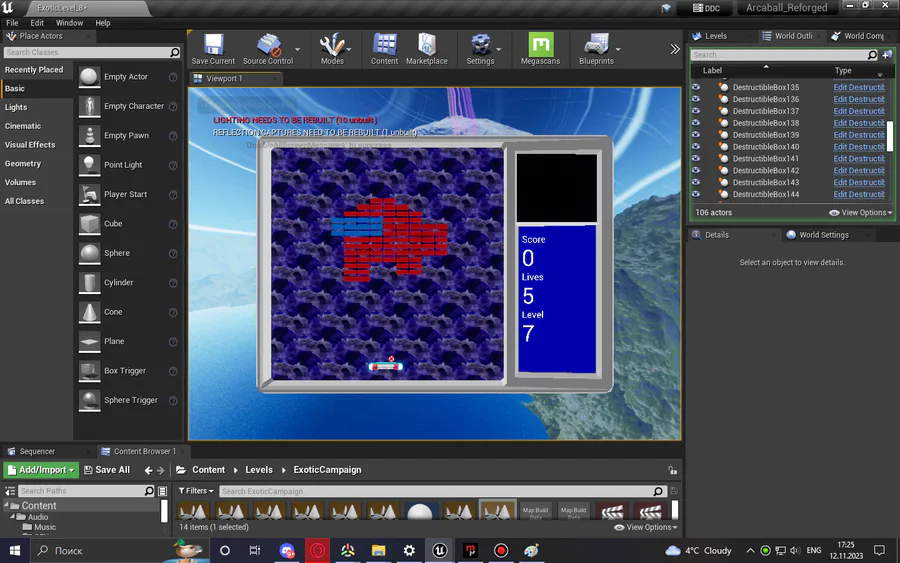Open World Outliner View Options dropdown
Screen dimensions: 900x563
pos(860,212)
